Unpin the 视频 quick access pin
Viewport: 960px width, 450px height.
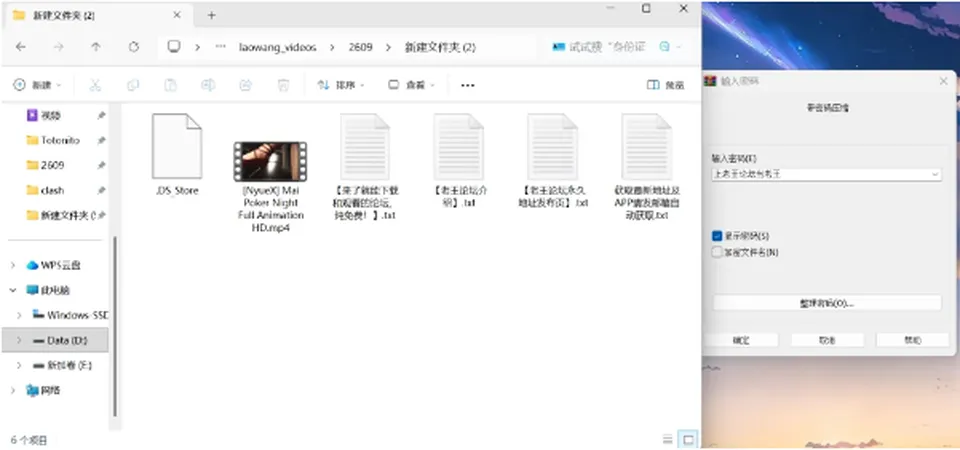[x=102, y=115]
